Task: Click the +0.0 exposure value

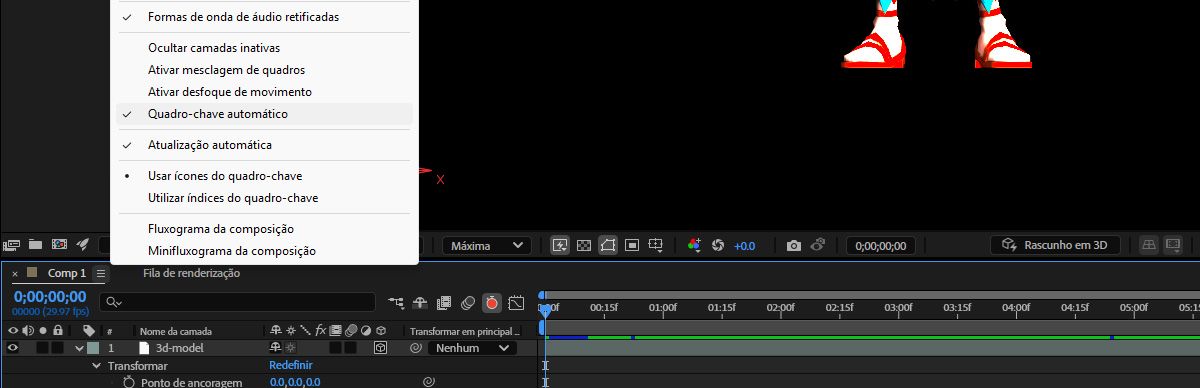Action: [x=745, y=245]
